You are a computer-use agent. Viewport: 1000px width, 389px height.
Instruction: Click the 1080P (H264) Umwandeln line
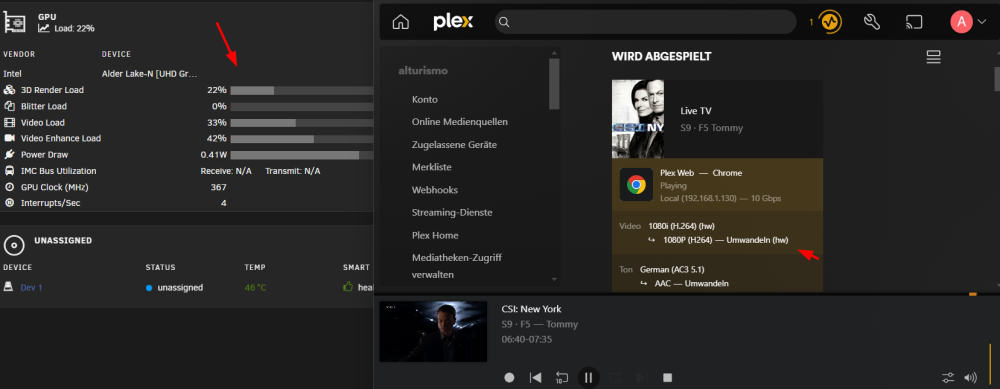pyautogui.click(x=726, y=240)
